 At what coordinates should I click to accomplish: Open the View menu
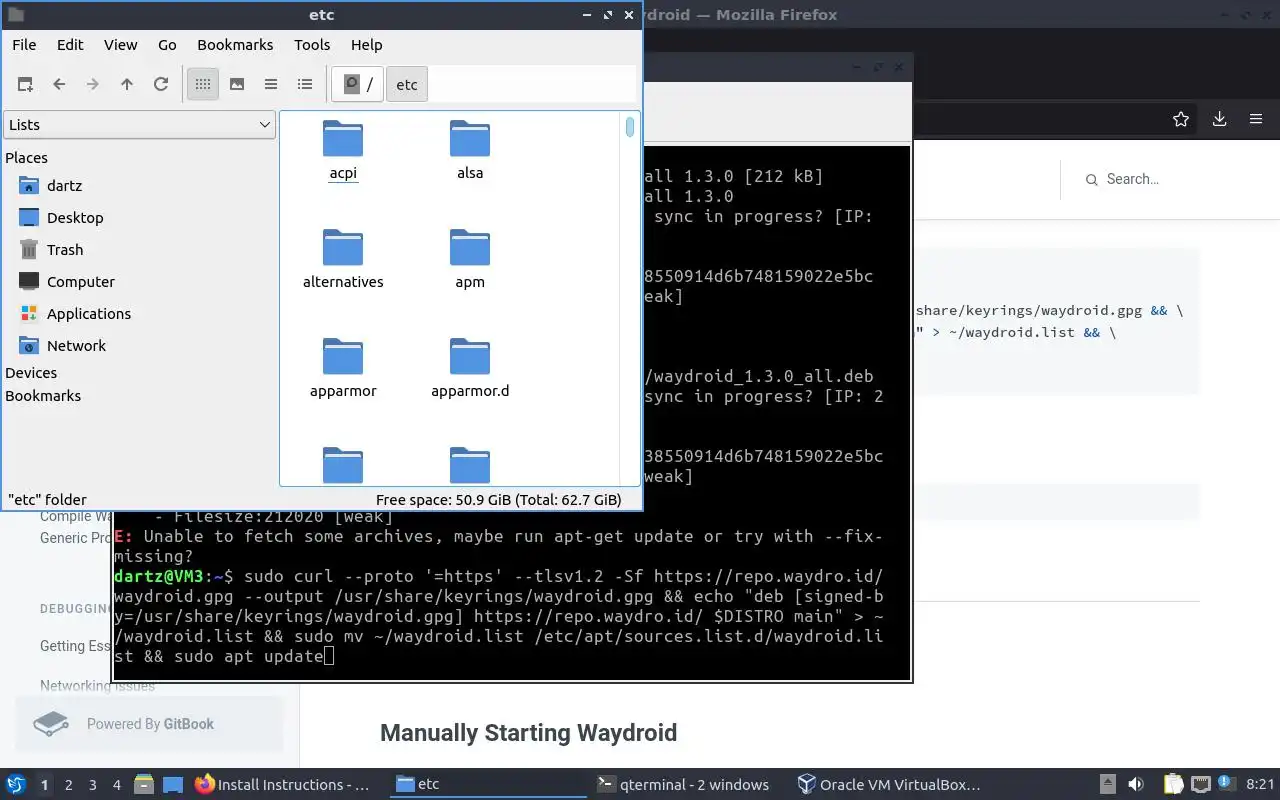pos(121,45)
